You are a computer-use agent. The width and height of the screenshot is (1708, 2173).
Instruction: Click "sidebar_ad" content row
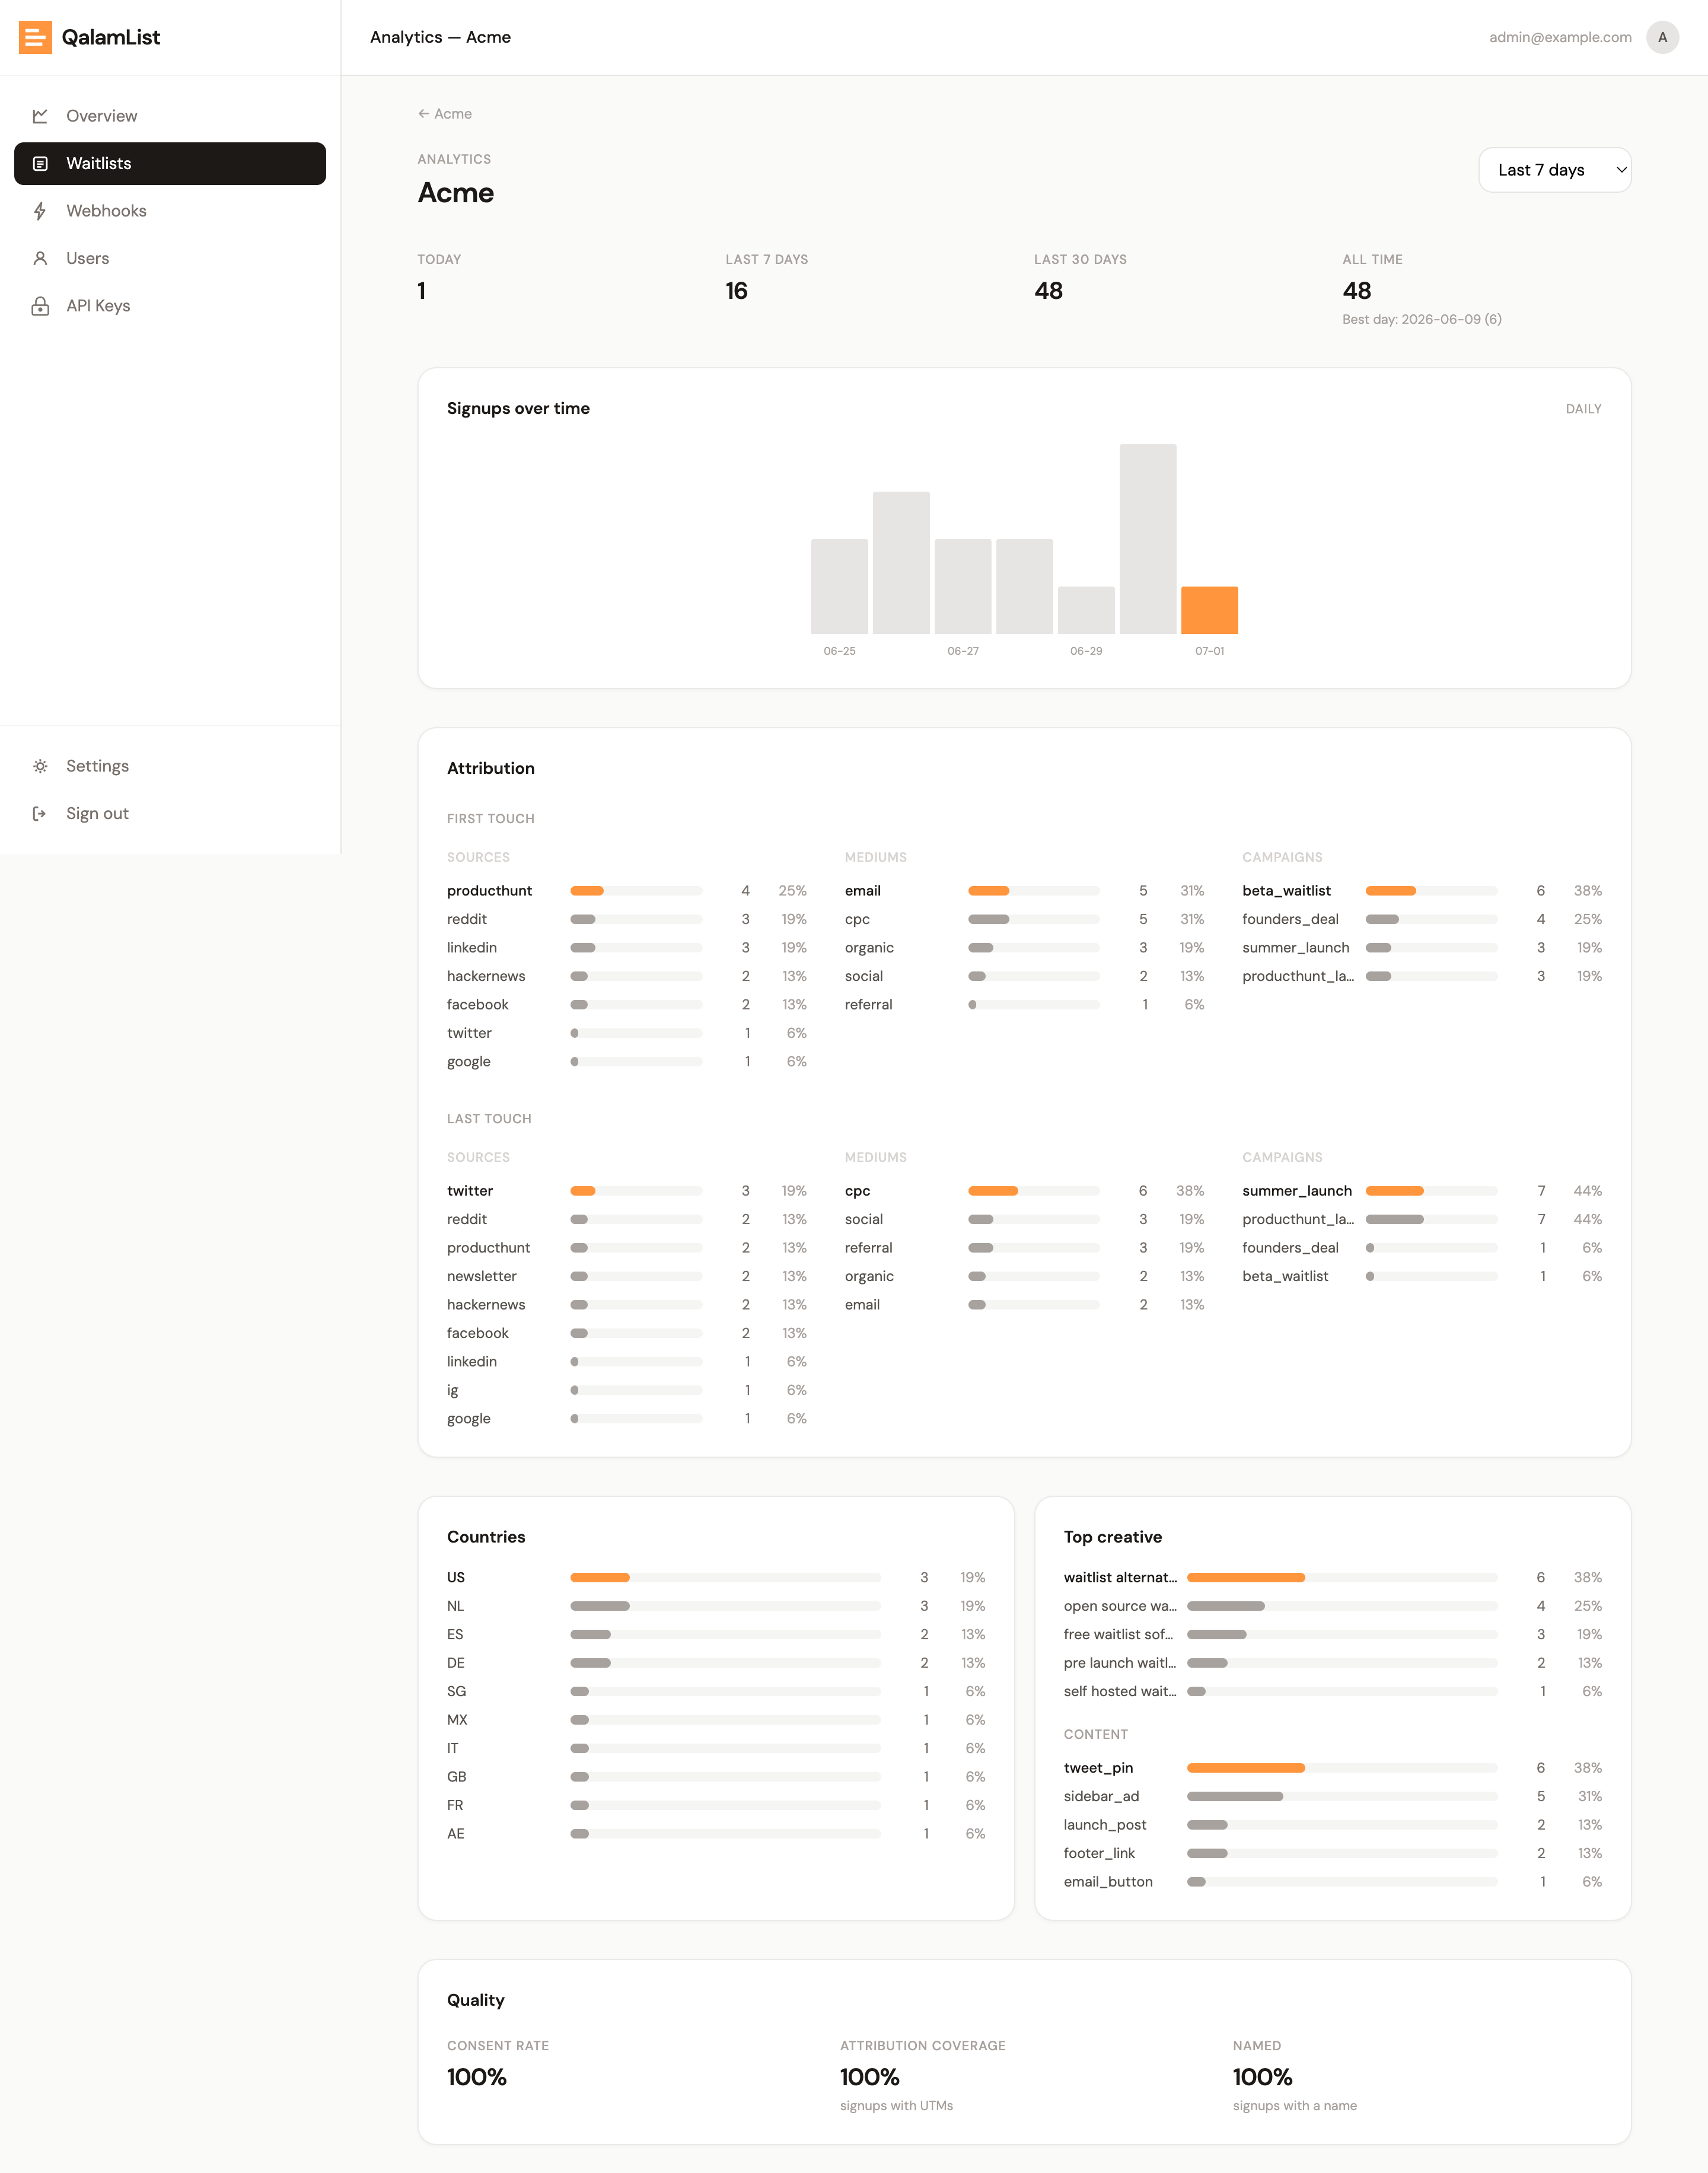1332,1797
